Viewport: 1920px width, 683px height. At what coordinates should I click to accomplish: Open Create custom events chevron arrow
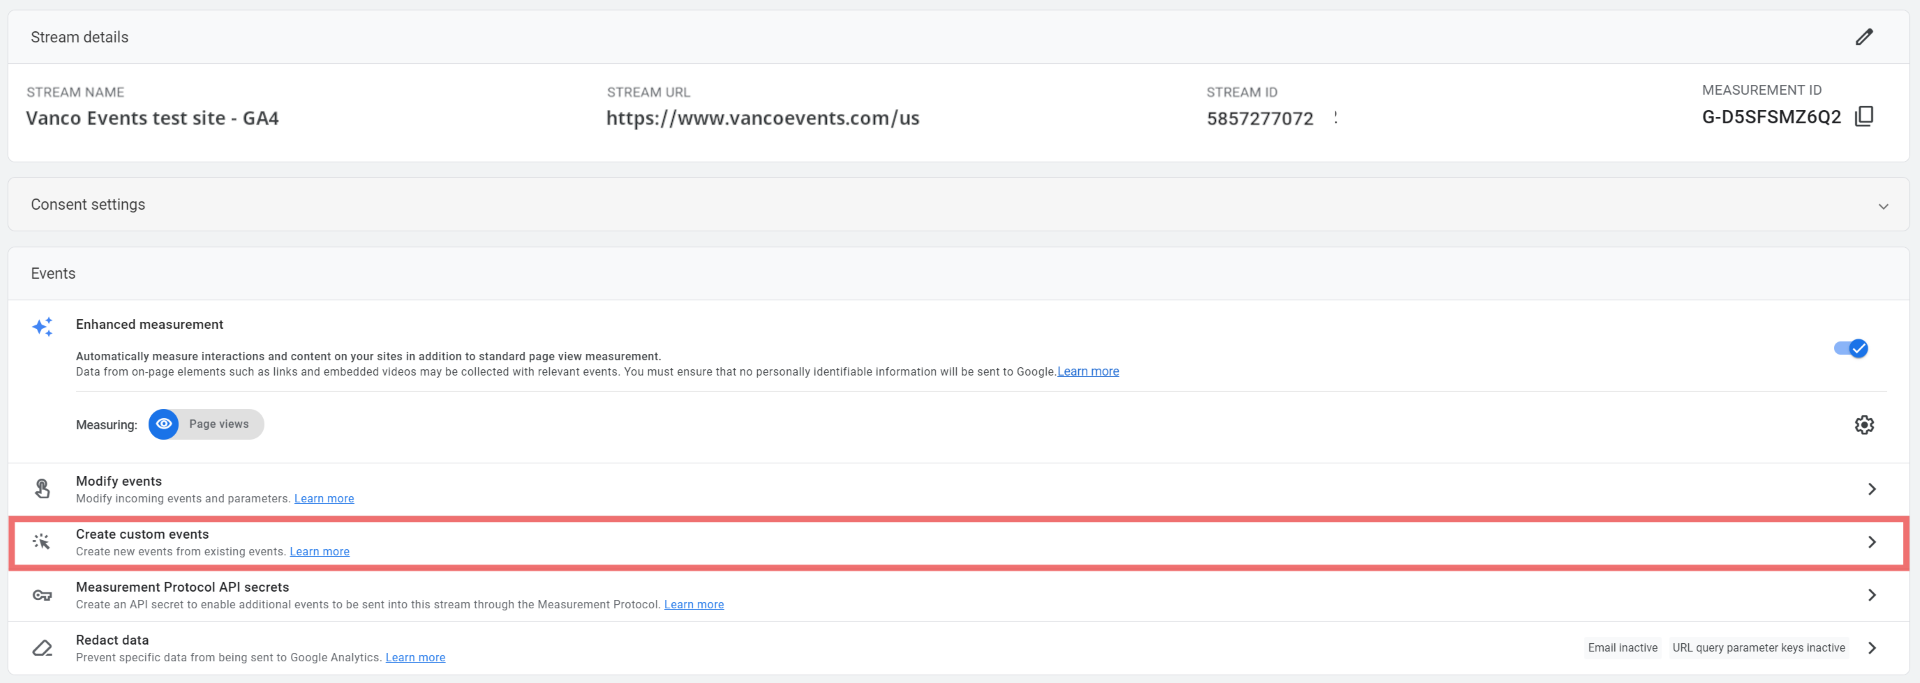coord(1872,542)
